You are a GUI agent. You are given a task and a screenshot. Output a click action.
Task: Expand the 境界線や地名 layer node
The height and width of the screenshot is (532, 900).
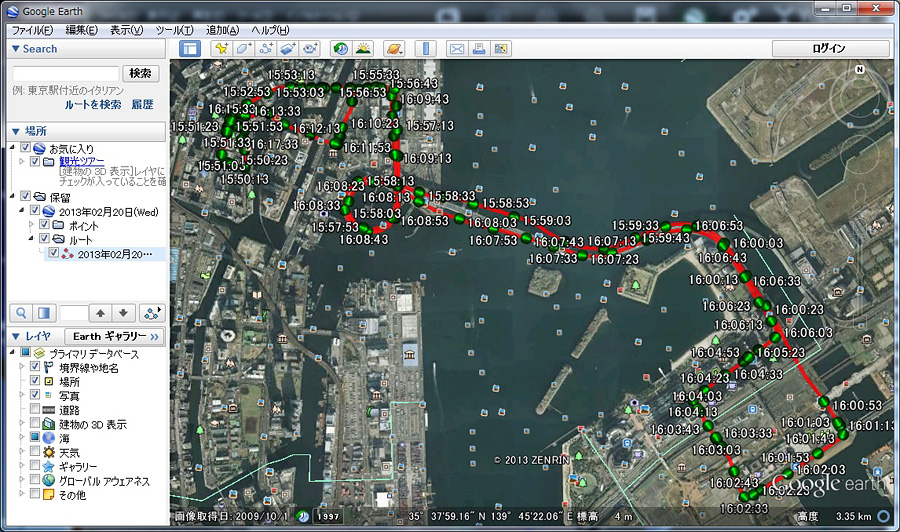(22, 367)
